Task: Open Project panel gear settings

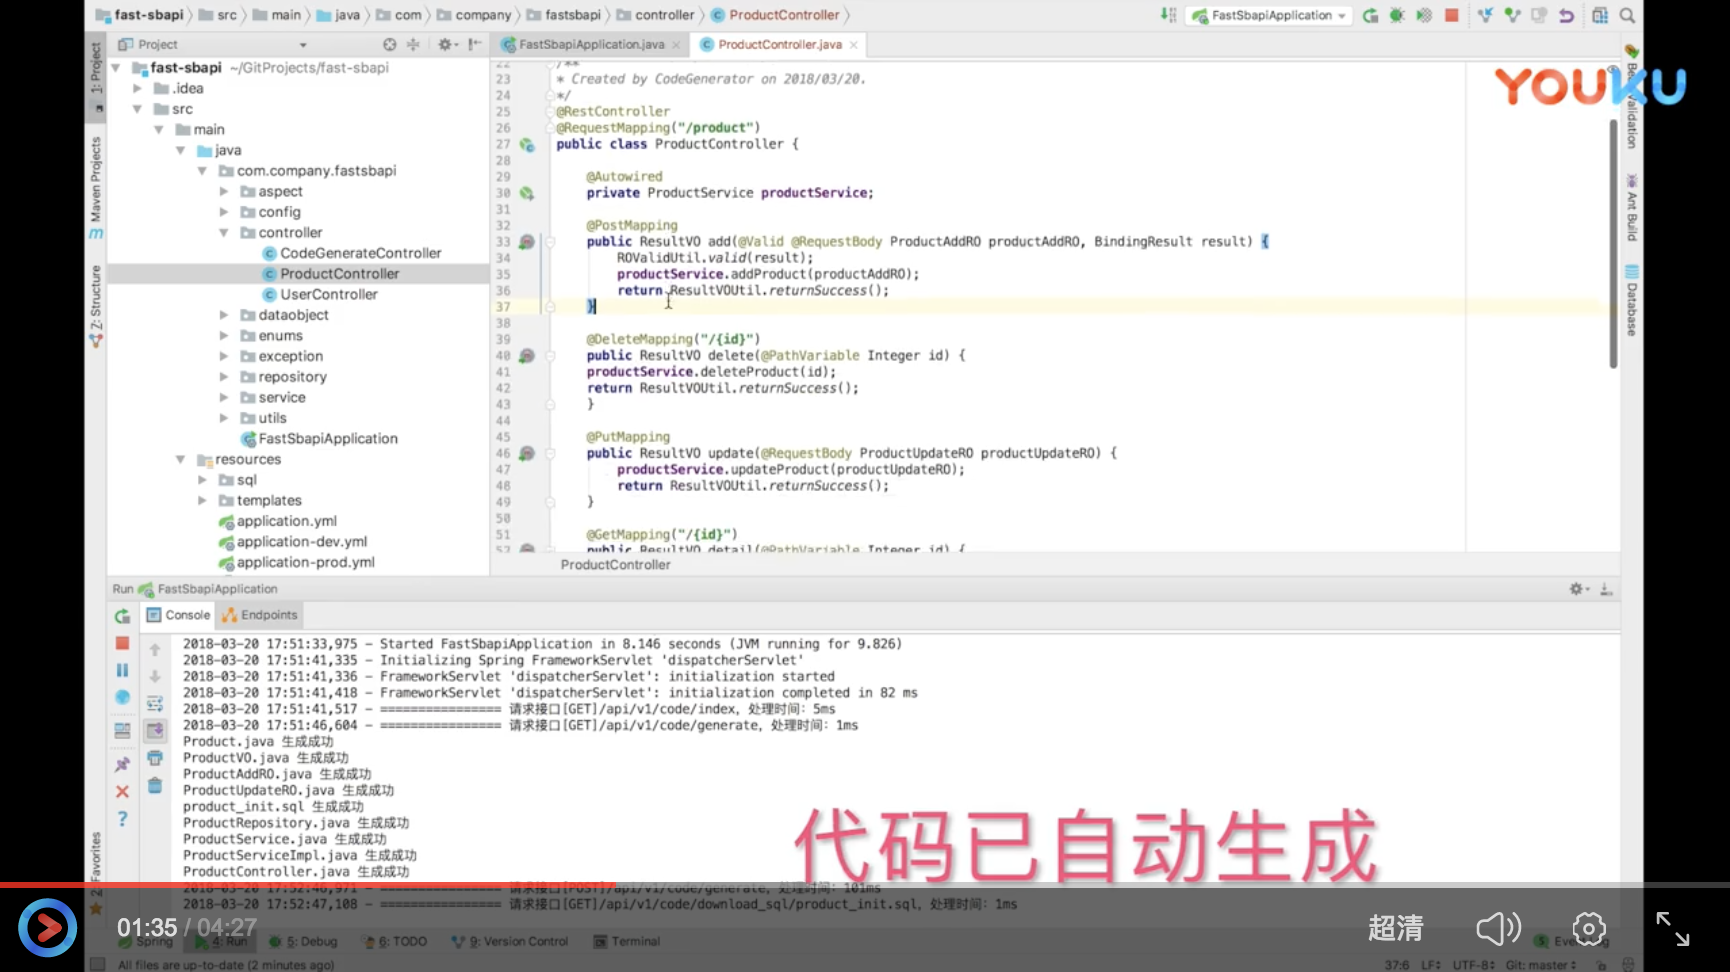Action: (x=446, y=44)
